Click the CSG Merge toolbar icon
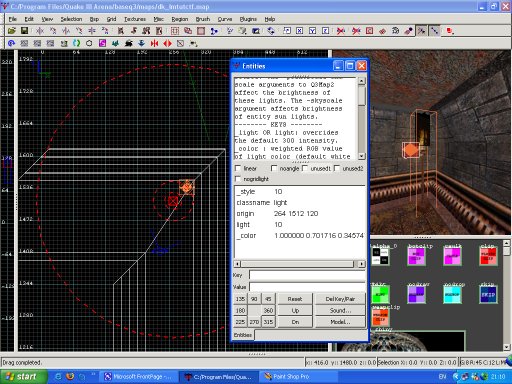The image size is (512, 384). 188,31
